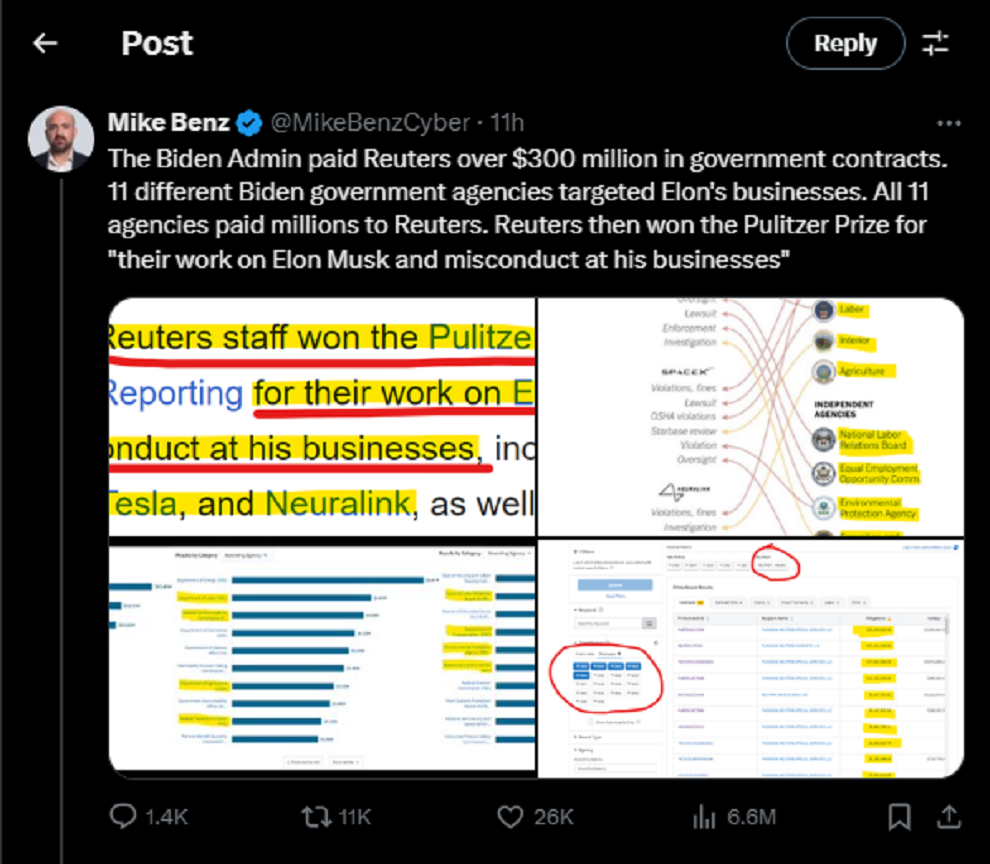Open the contracts table screenshot image
Image resolution: width=990 pixels, height=864 pixels.
pos(751,658)
